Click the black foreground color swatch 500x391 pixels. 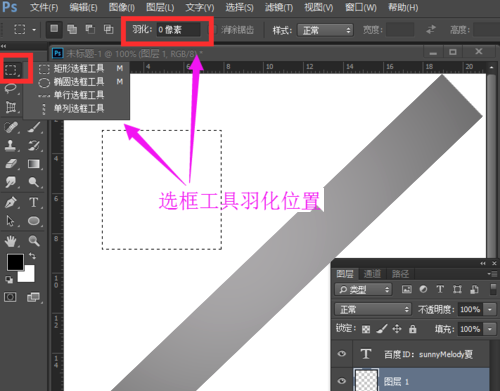coord(15,262)
